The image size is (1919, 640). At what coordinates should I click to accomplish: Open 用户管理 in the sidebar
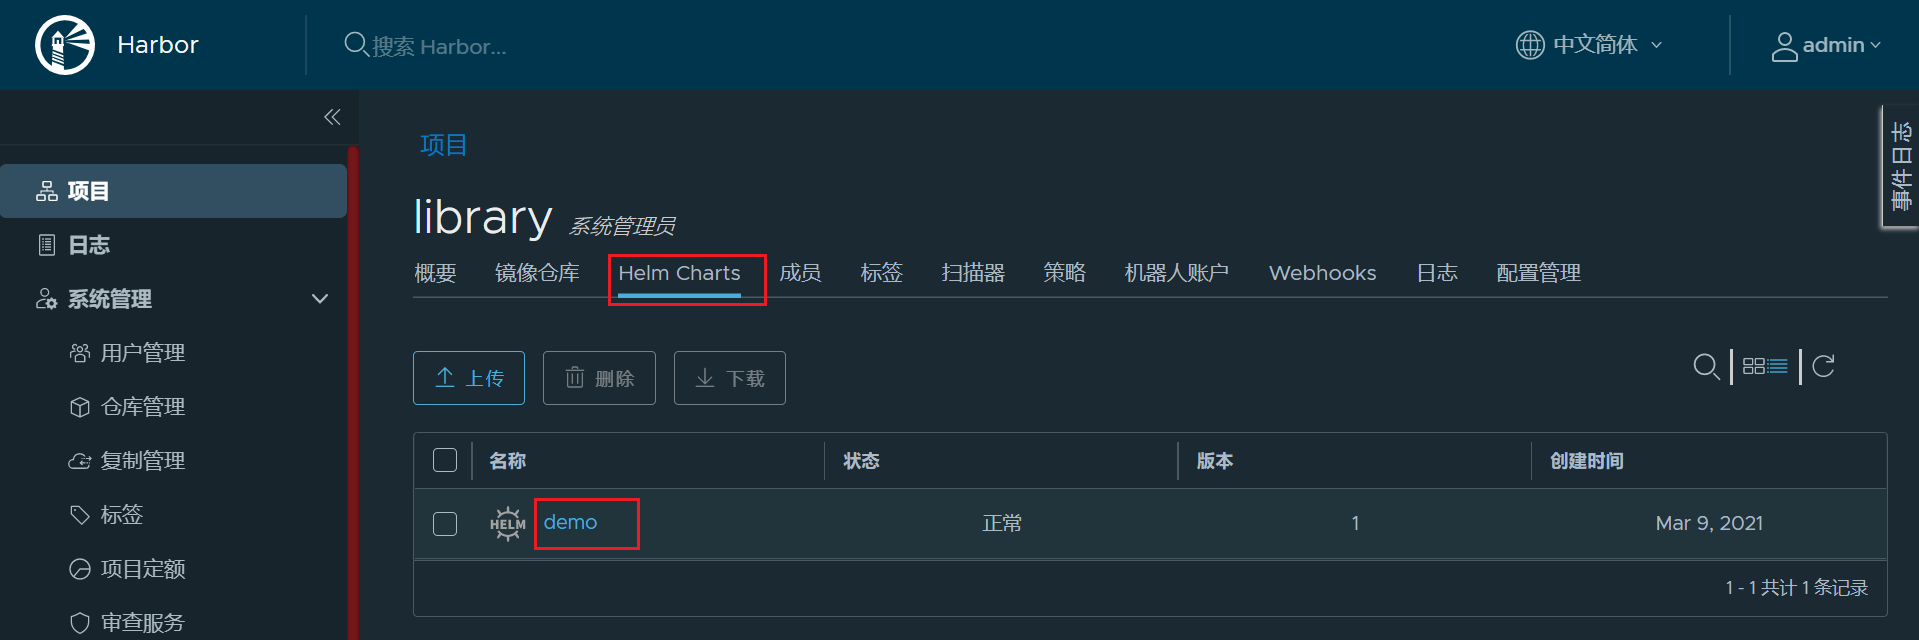(143, 353)
